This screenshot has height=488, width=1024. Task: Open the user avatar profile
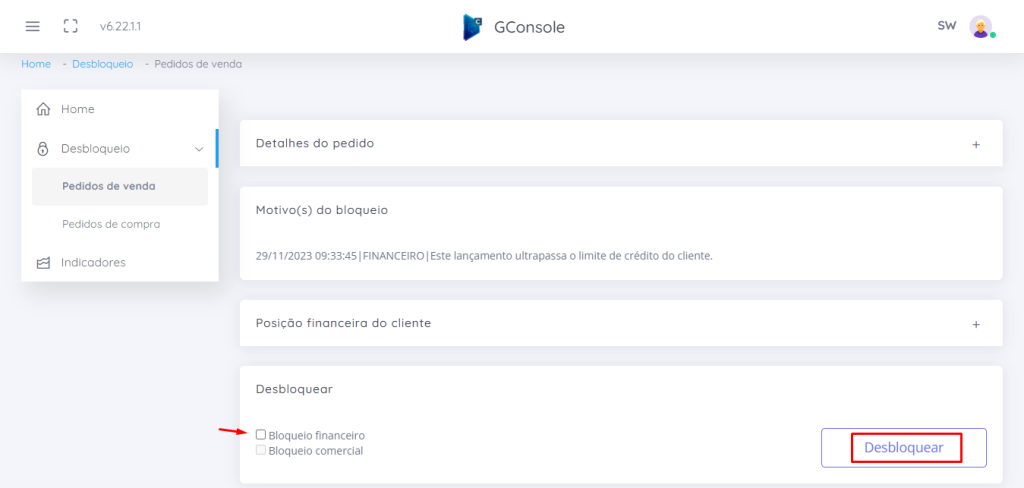click(980, 27)
